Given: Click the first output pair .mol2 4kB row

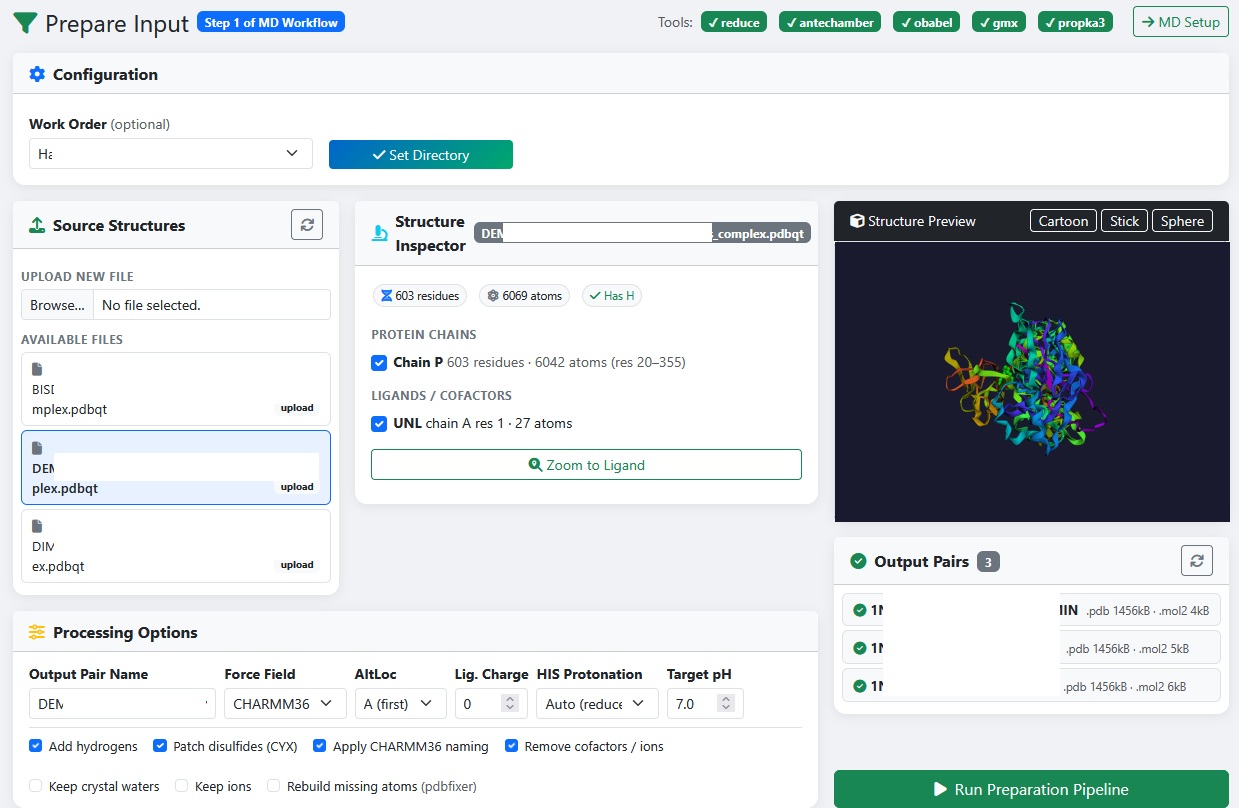Looking at the screenshot, I should 1031,610.
